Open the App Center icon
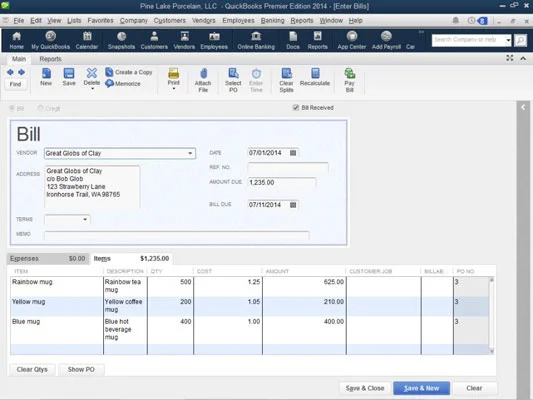Viewport: 533px width, 400px height. [x=351, y=40]
